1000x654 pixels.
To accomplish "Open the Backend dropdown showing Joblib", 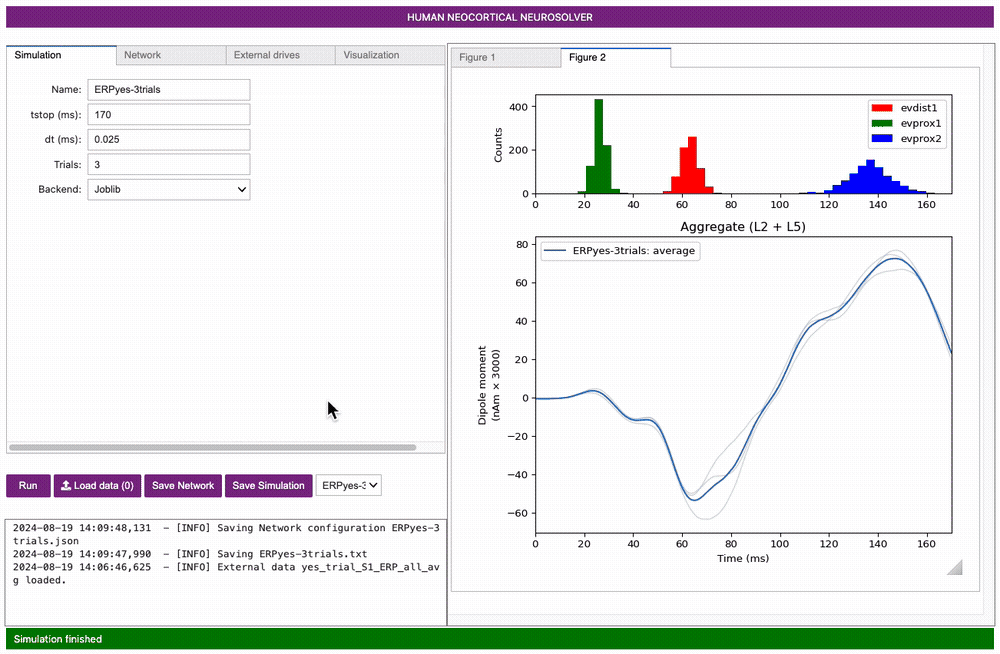I will pyautogui.click(x=168, y=189).
